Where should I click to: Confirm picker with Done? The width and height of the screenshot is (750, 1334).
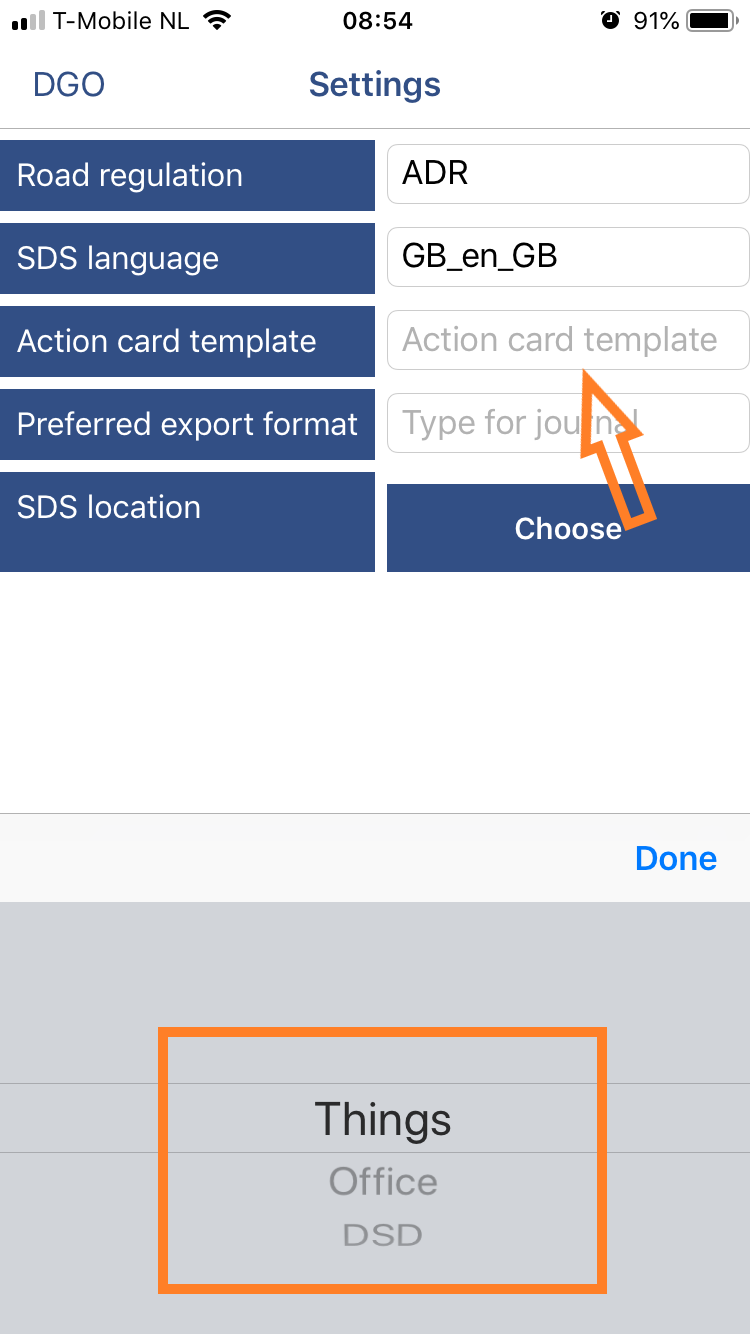[676, 859]
